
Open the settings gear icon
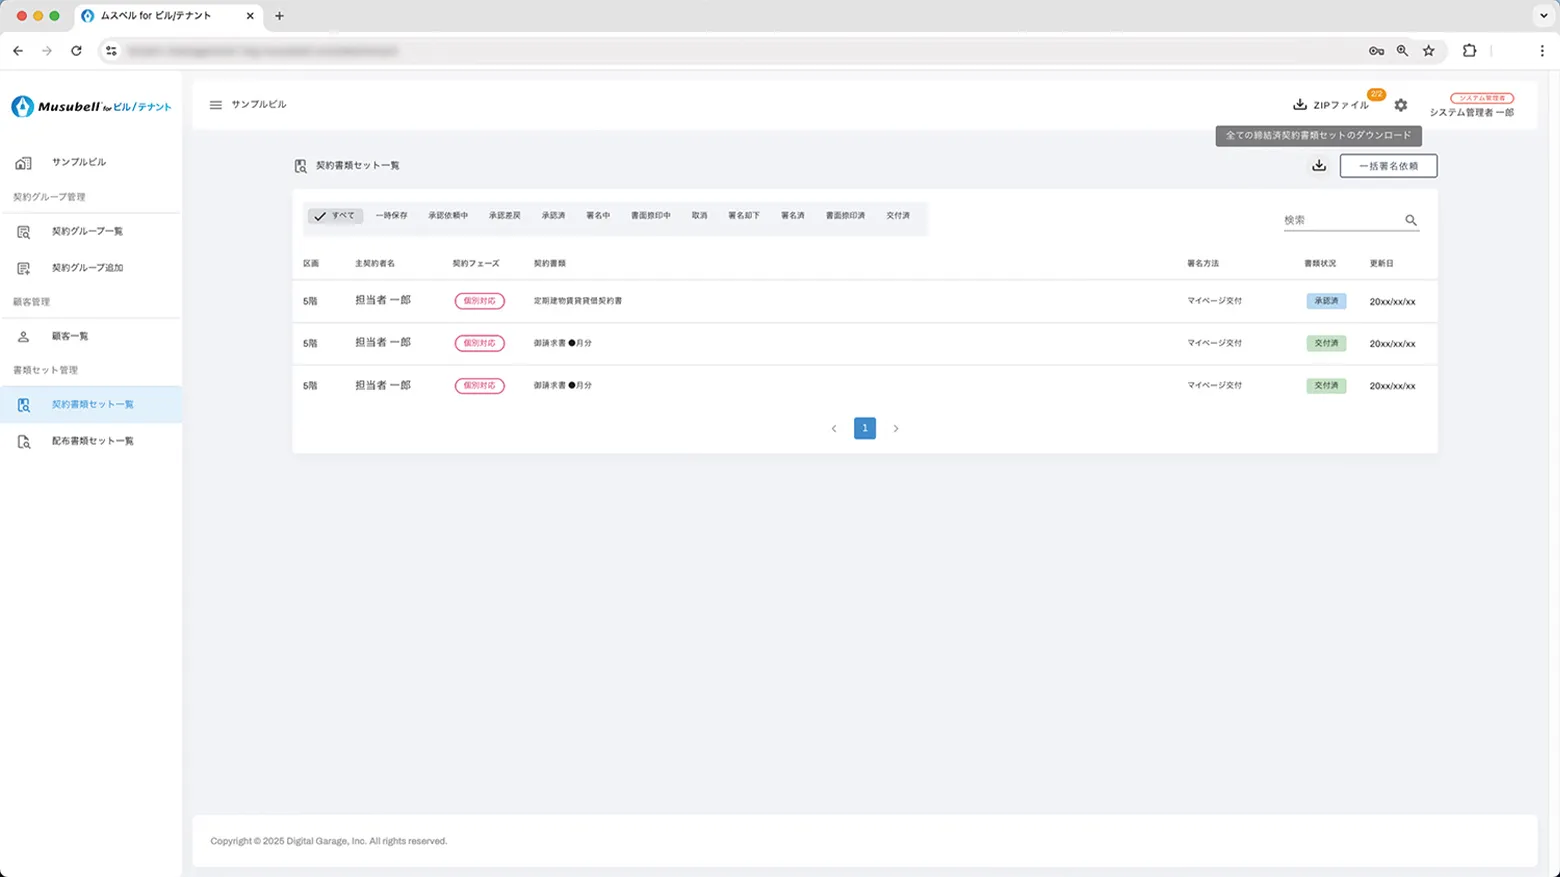(1400, 105)
